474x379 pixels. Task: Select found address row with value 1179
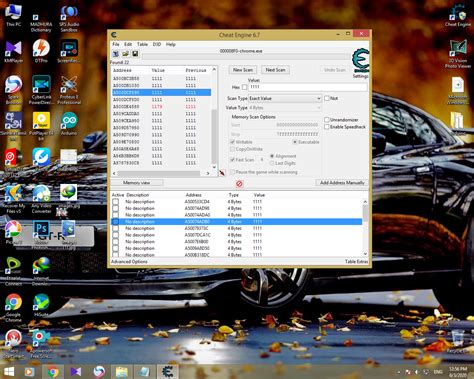point(161,107)
